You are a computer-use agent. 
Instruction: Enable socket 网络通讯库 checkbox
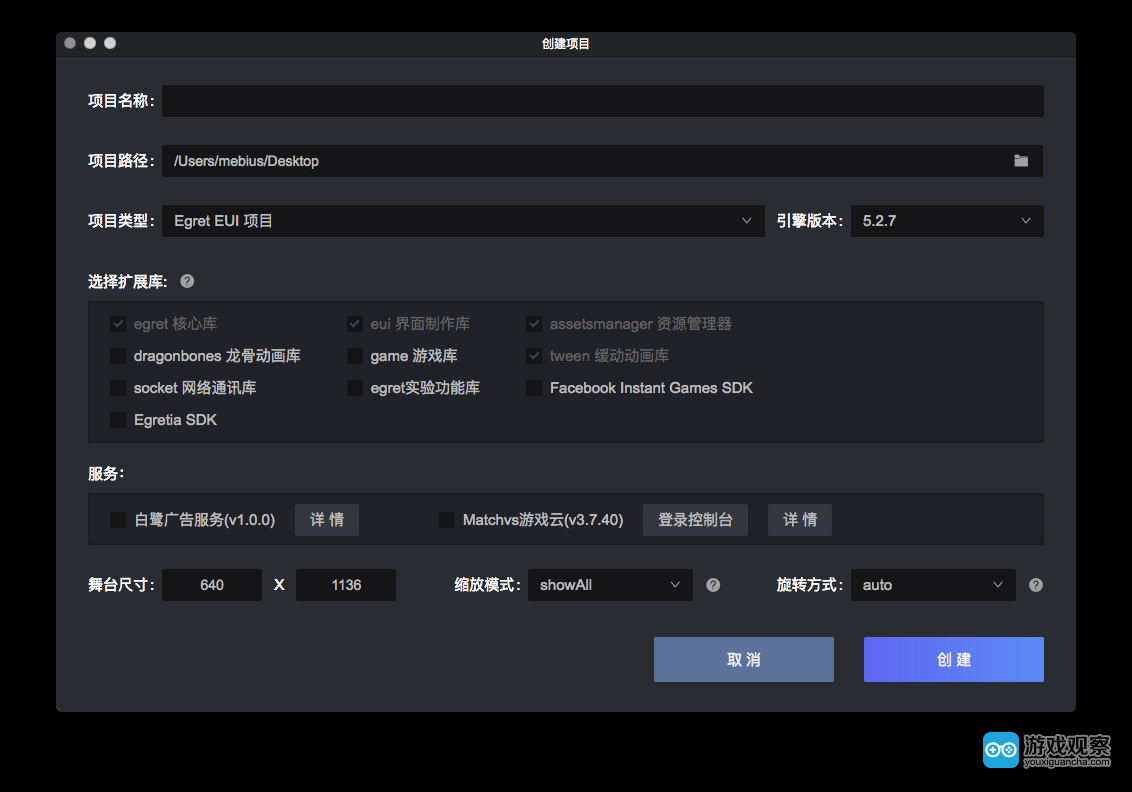click(118, 388)
